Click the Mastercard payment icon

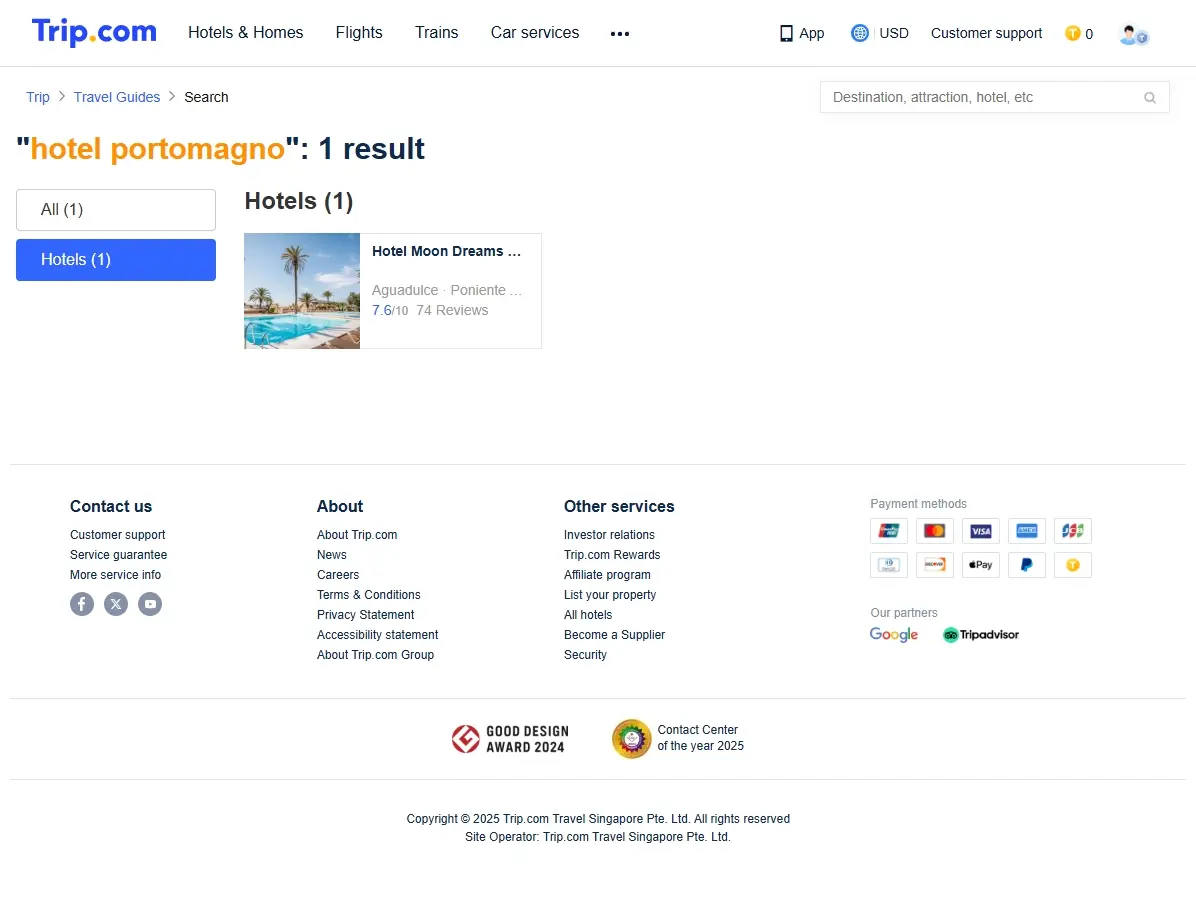[x=934, y=531]
